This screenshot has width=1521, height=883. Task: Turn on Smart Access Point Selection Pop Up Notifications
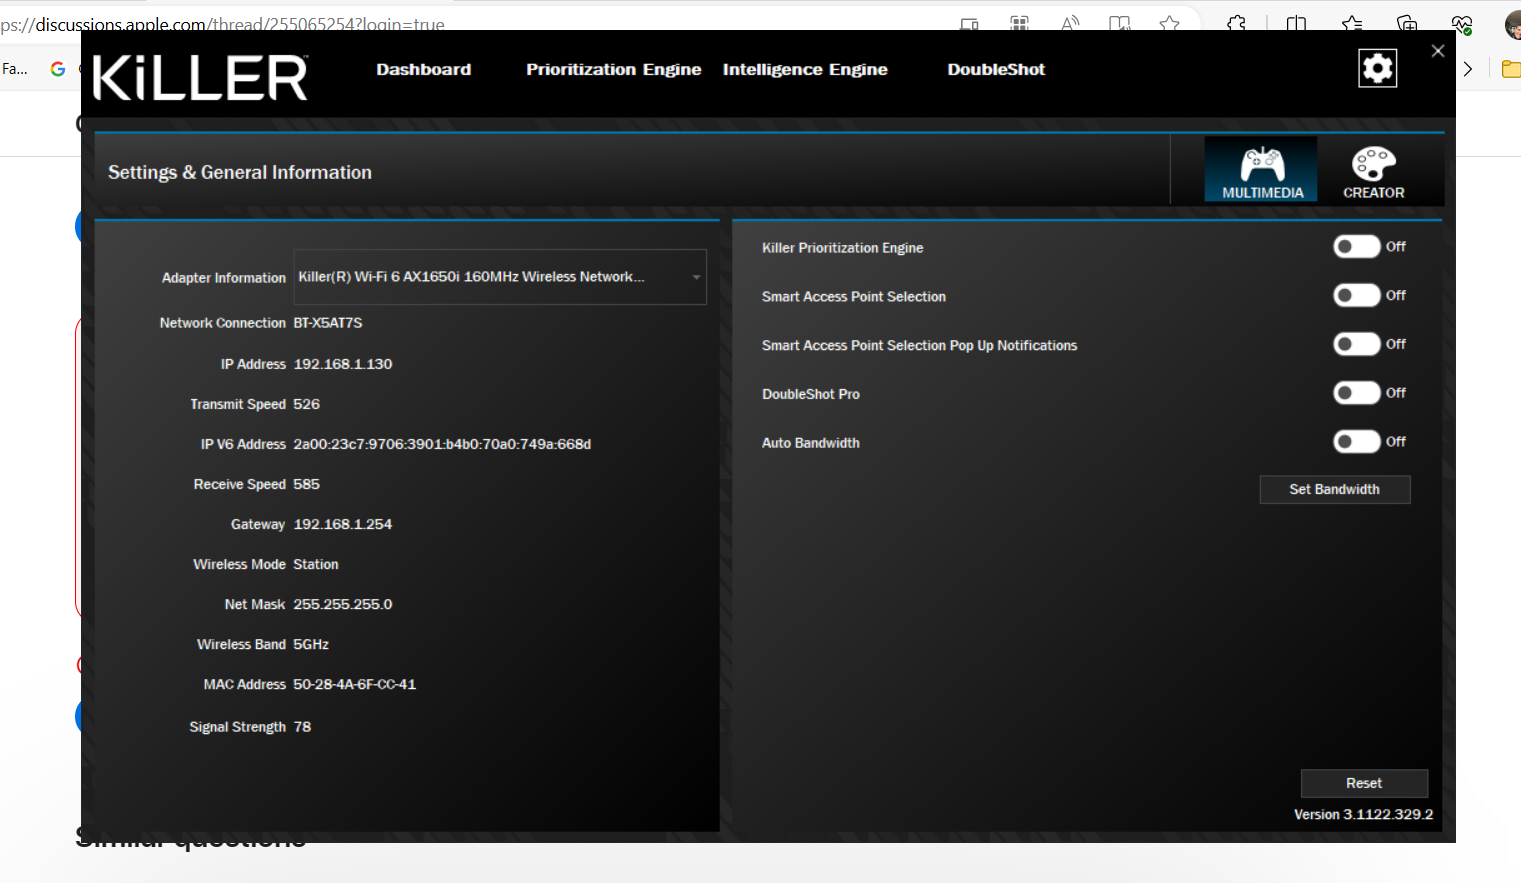click(1357, 344)
